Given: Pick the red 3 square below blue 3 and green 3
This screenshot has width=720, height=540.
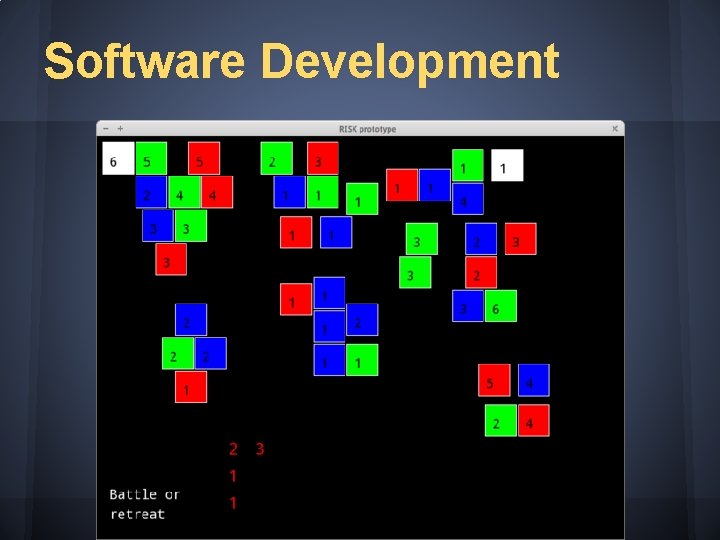Looking at the screenshot, I should (171, 259).
